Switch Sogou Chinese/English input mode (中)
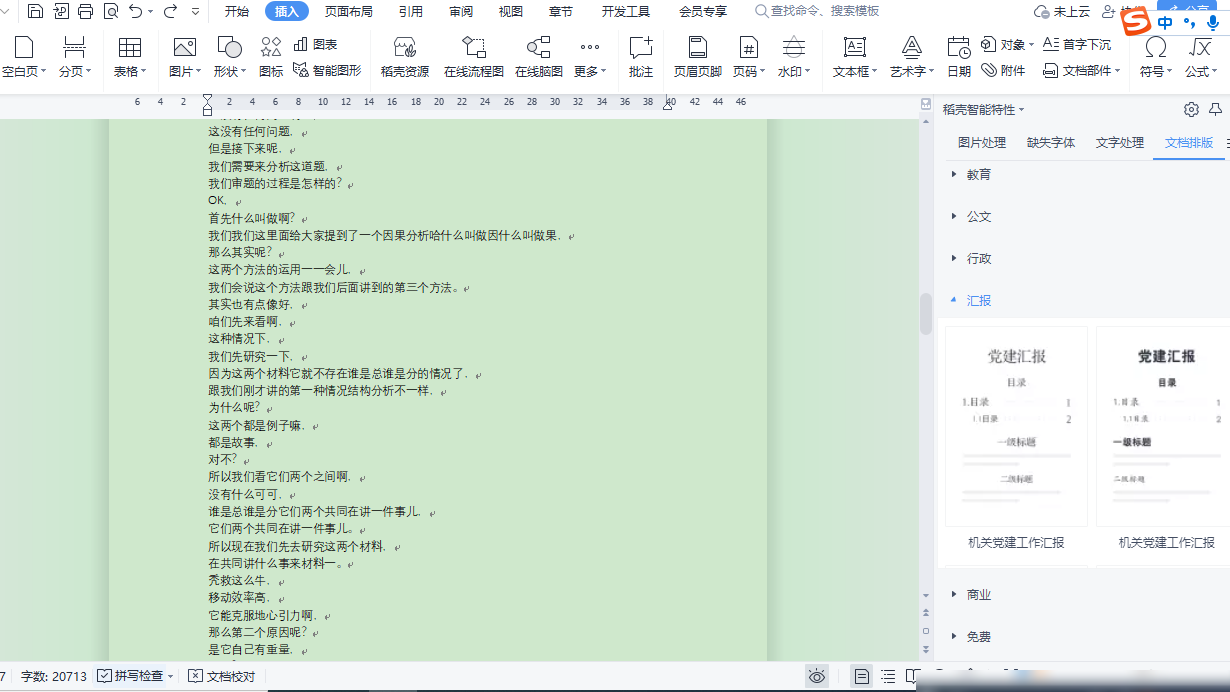The image size is (1230, 692). tap(1165, 21)
